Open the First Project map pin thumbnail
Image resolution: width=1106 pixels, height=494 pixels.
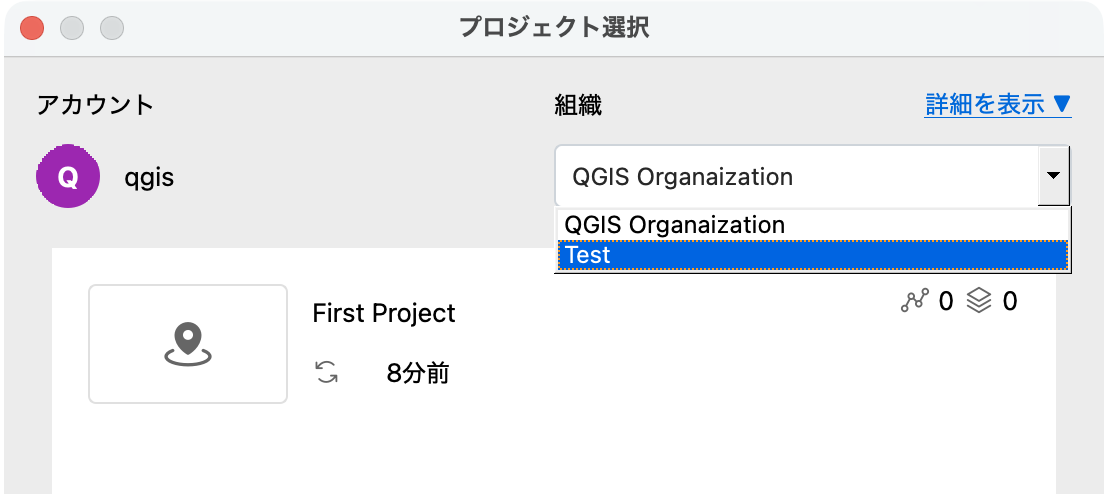pos(188,344)
